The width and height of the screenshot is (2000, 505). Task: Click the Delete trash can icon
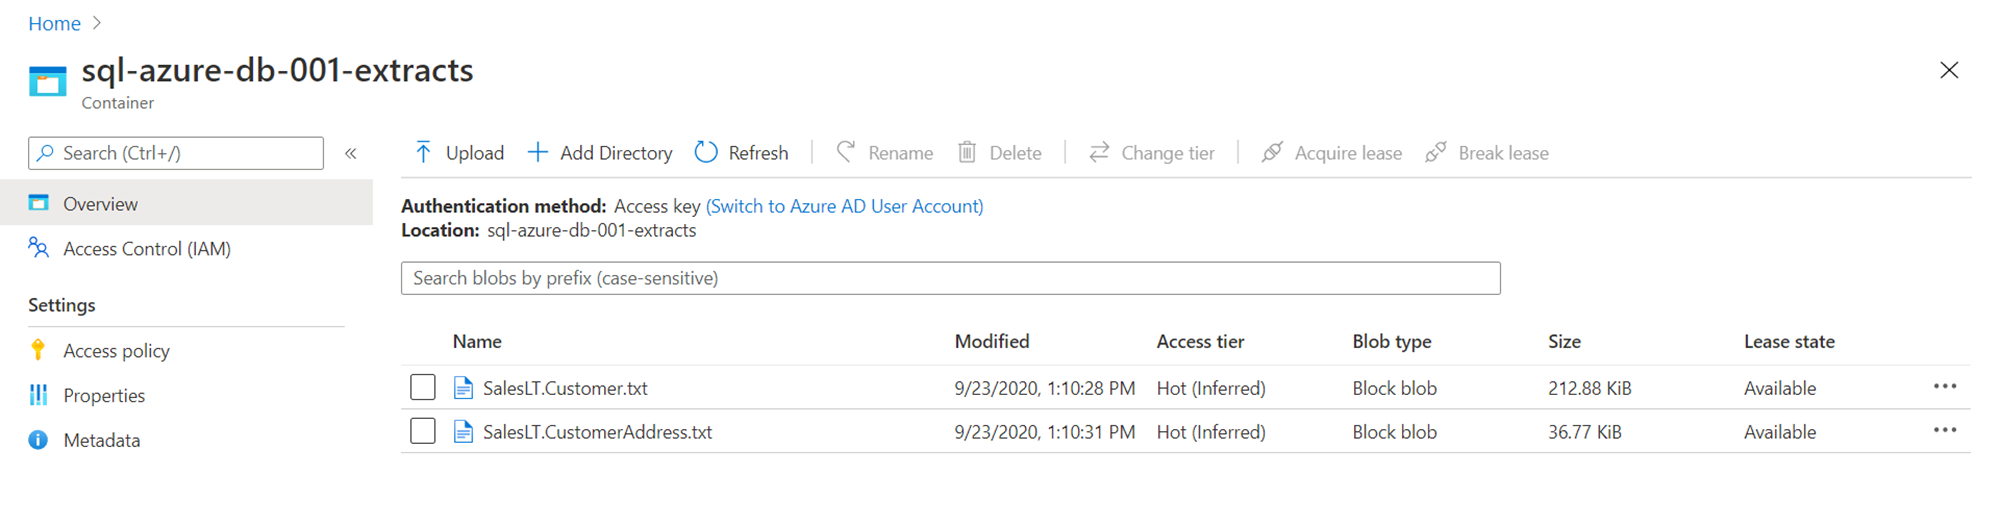point(967,152)
